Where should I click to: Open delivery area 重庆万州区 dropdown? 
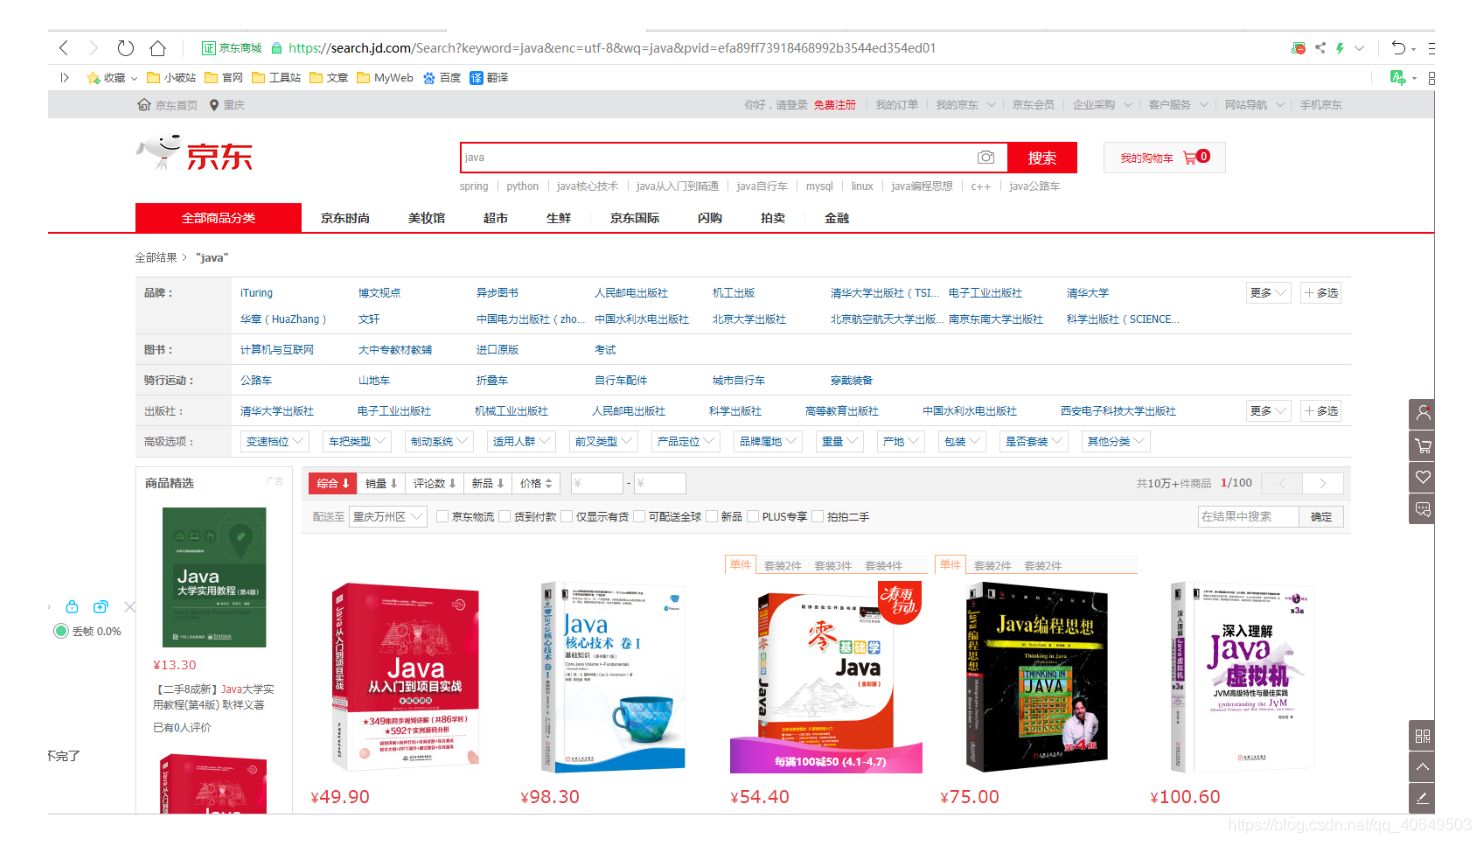389,516
